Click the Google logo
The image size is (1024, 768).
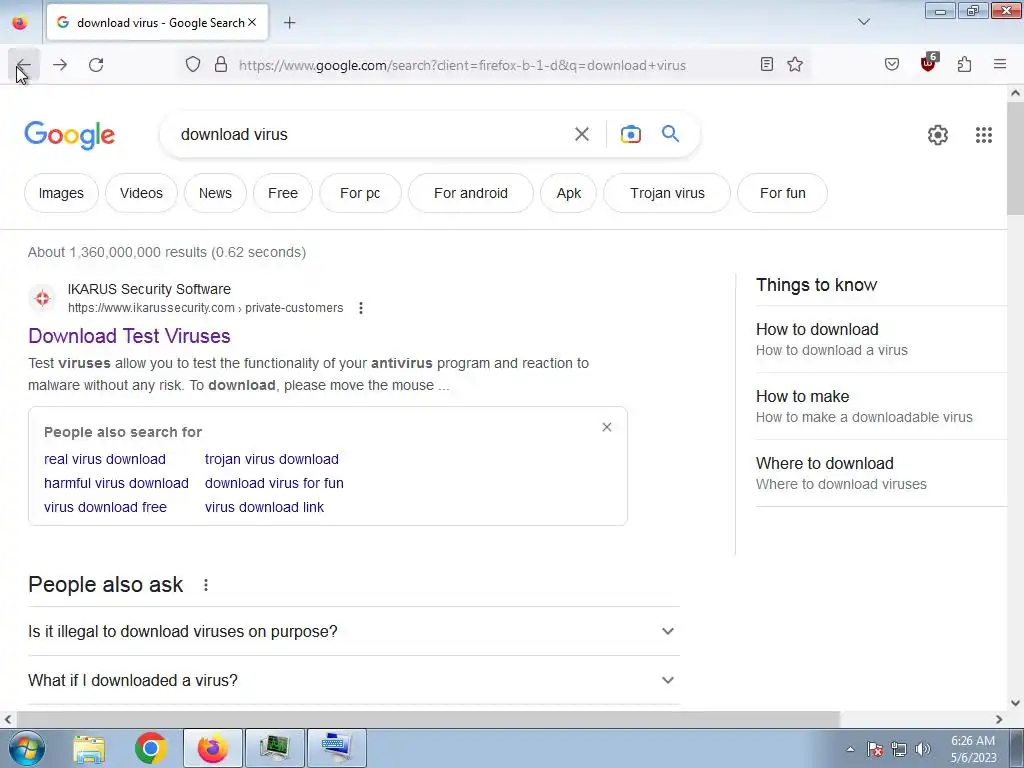coord(69,135)
